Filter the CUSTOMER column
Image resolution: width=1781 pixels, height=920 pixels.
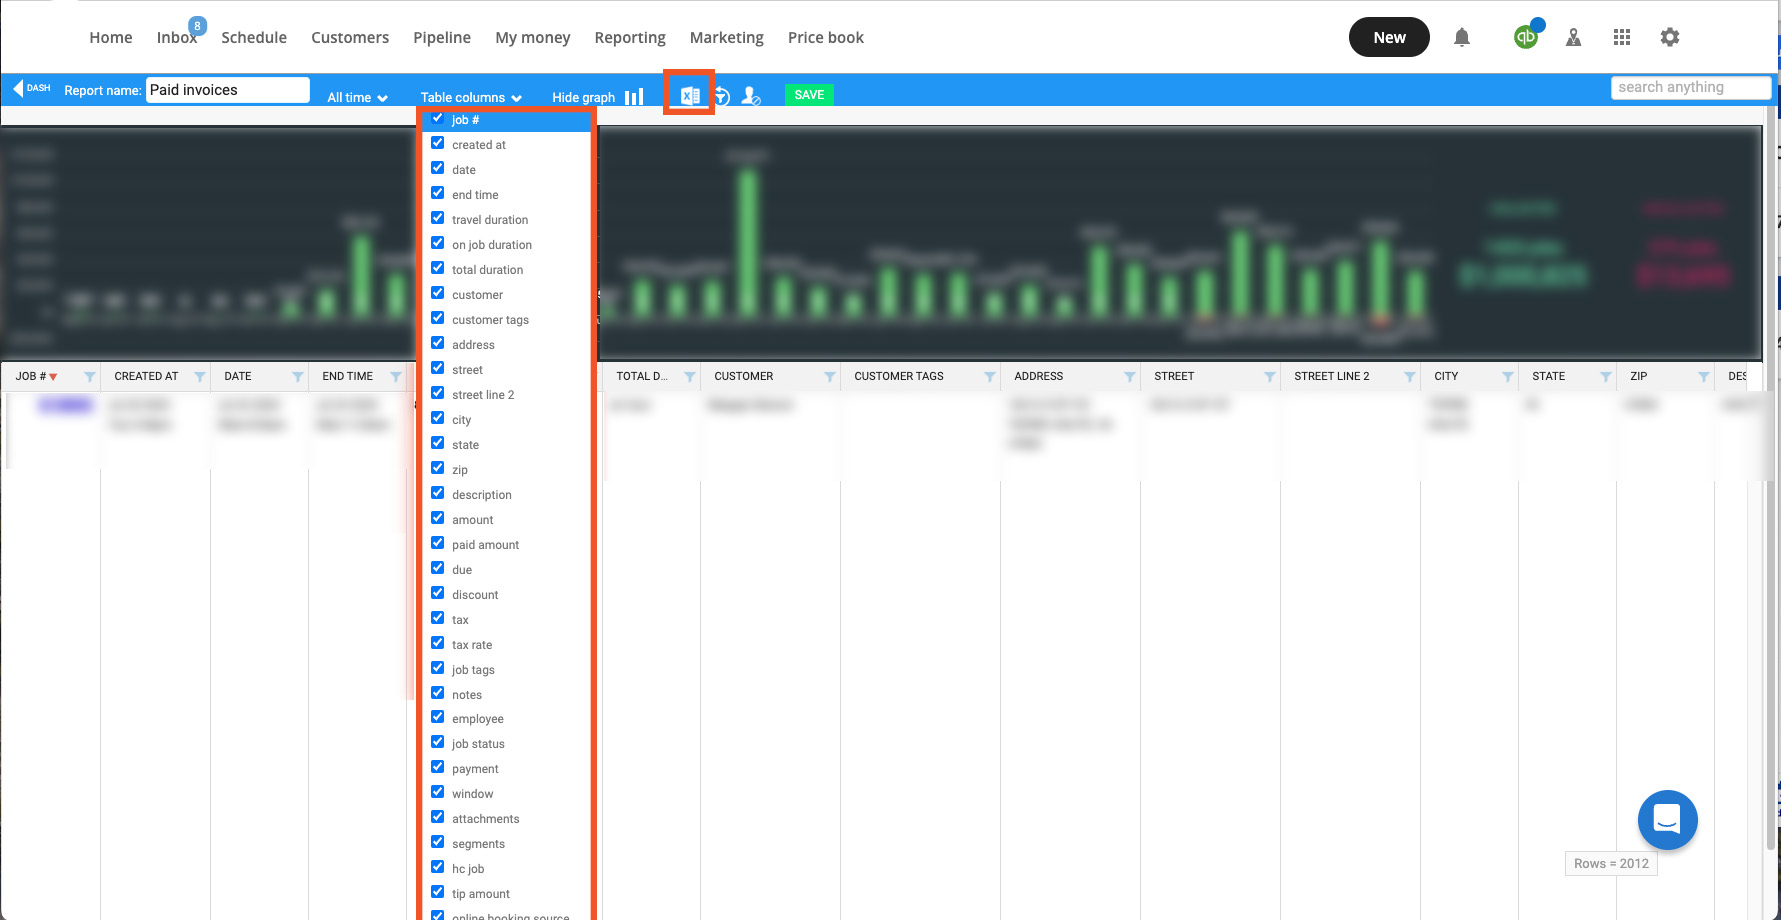coord(830,377)
